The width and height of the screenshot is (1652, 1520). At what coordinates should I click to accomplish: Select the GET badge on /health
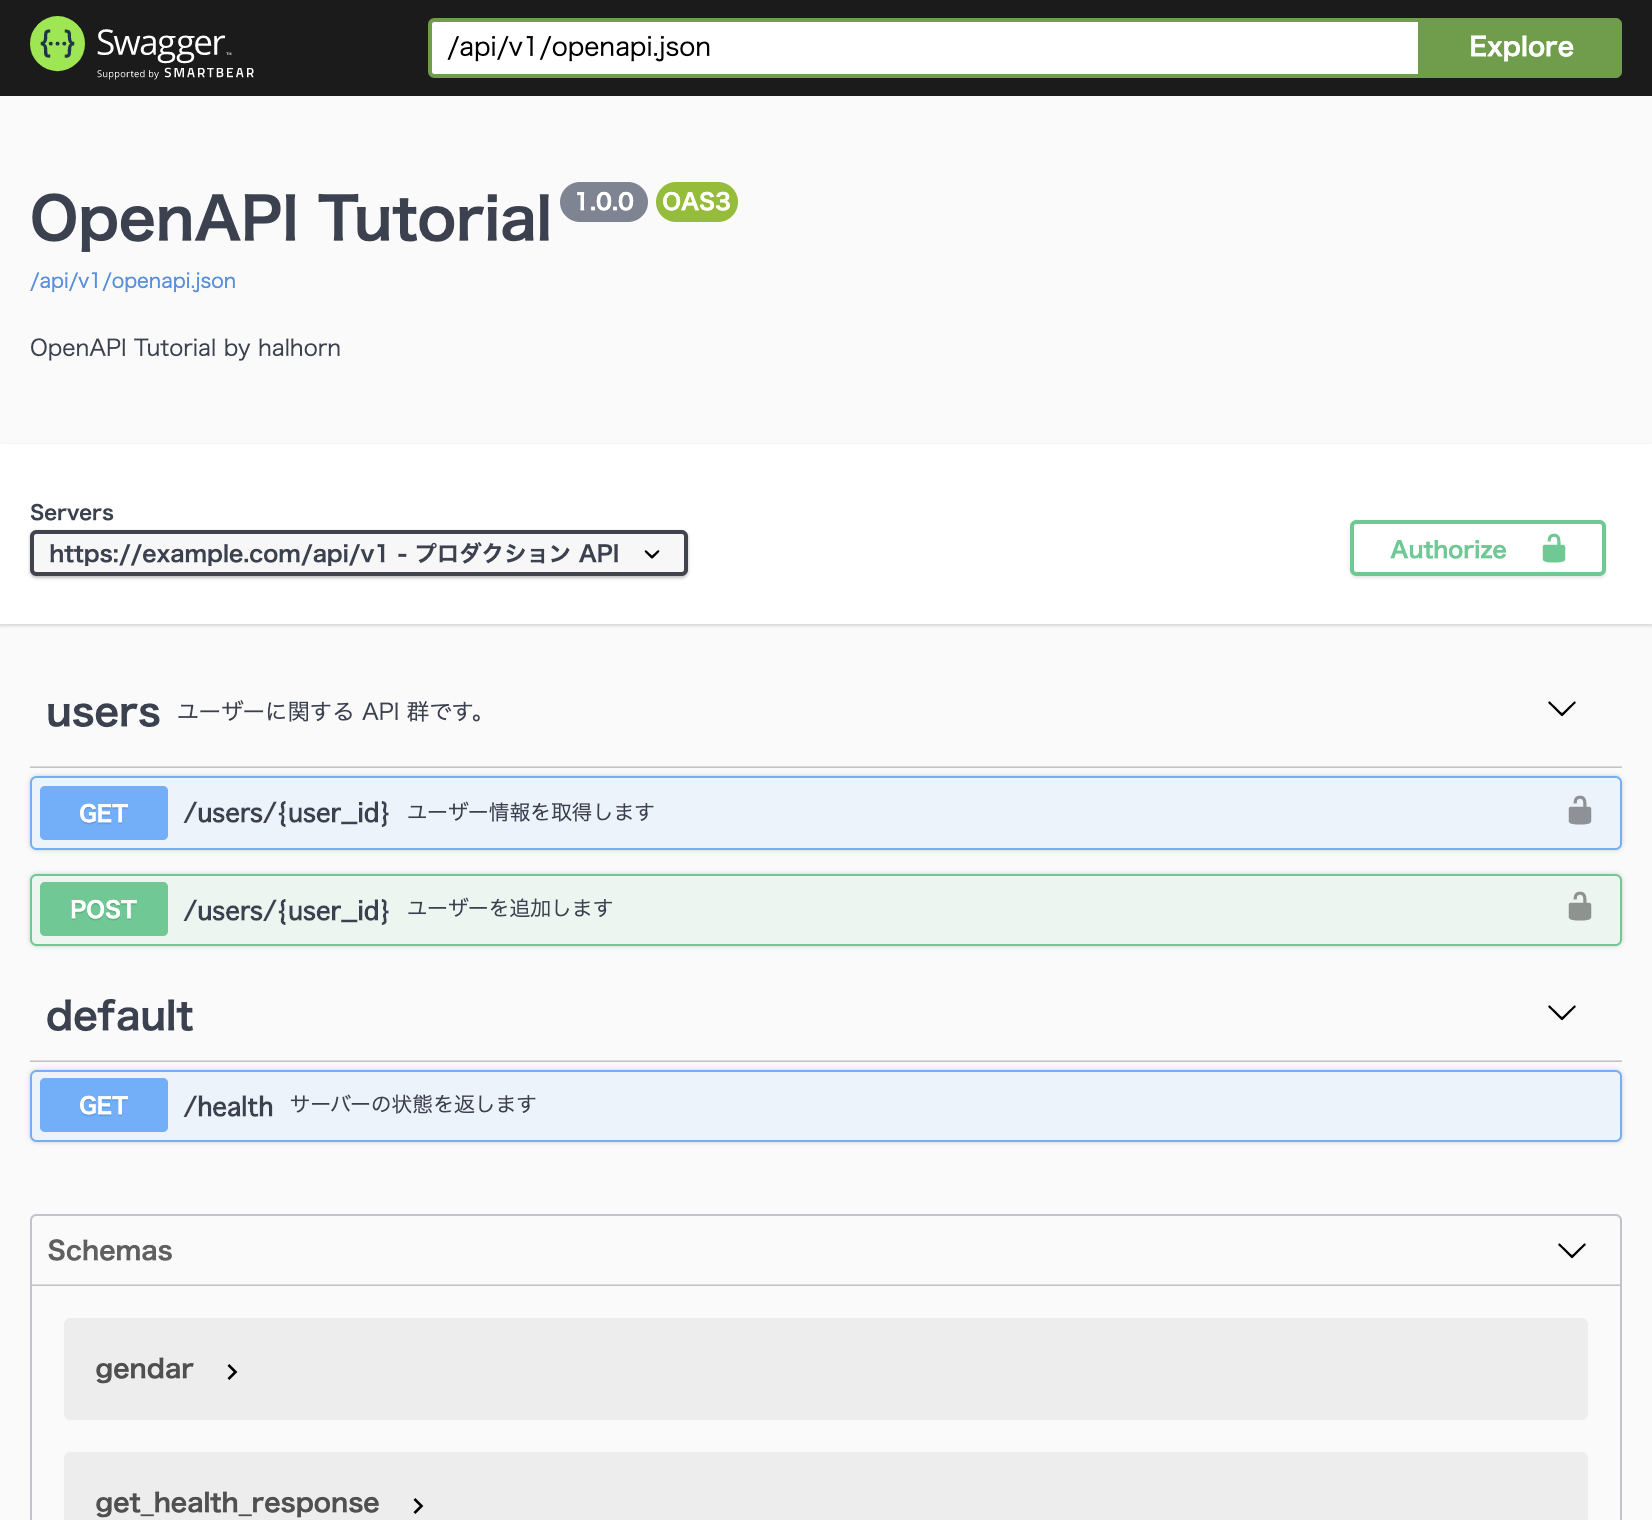coord(102,1105)
